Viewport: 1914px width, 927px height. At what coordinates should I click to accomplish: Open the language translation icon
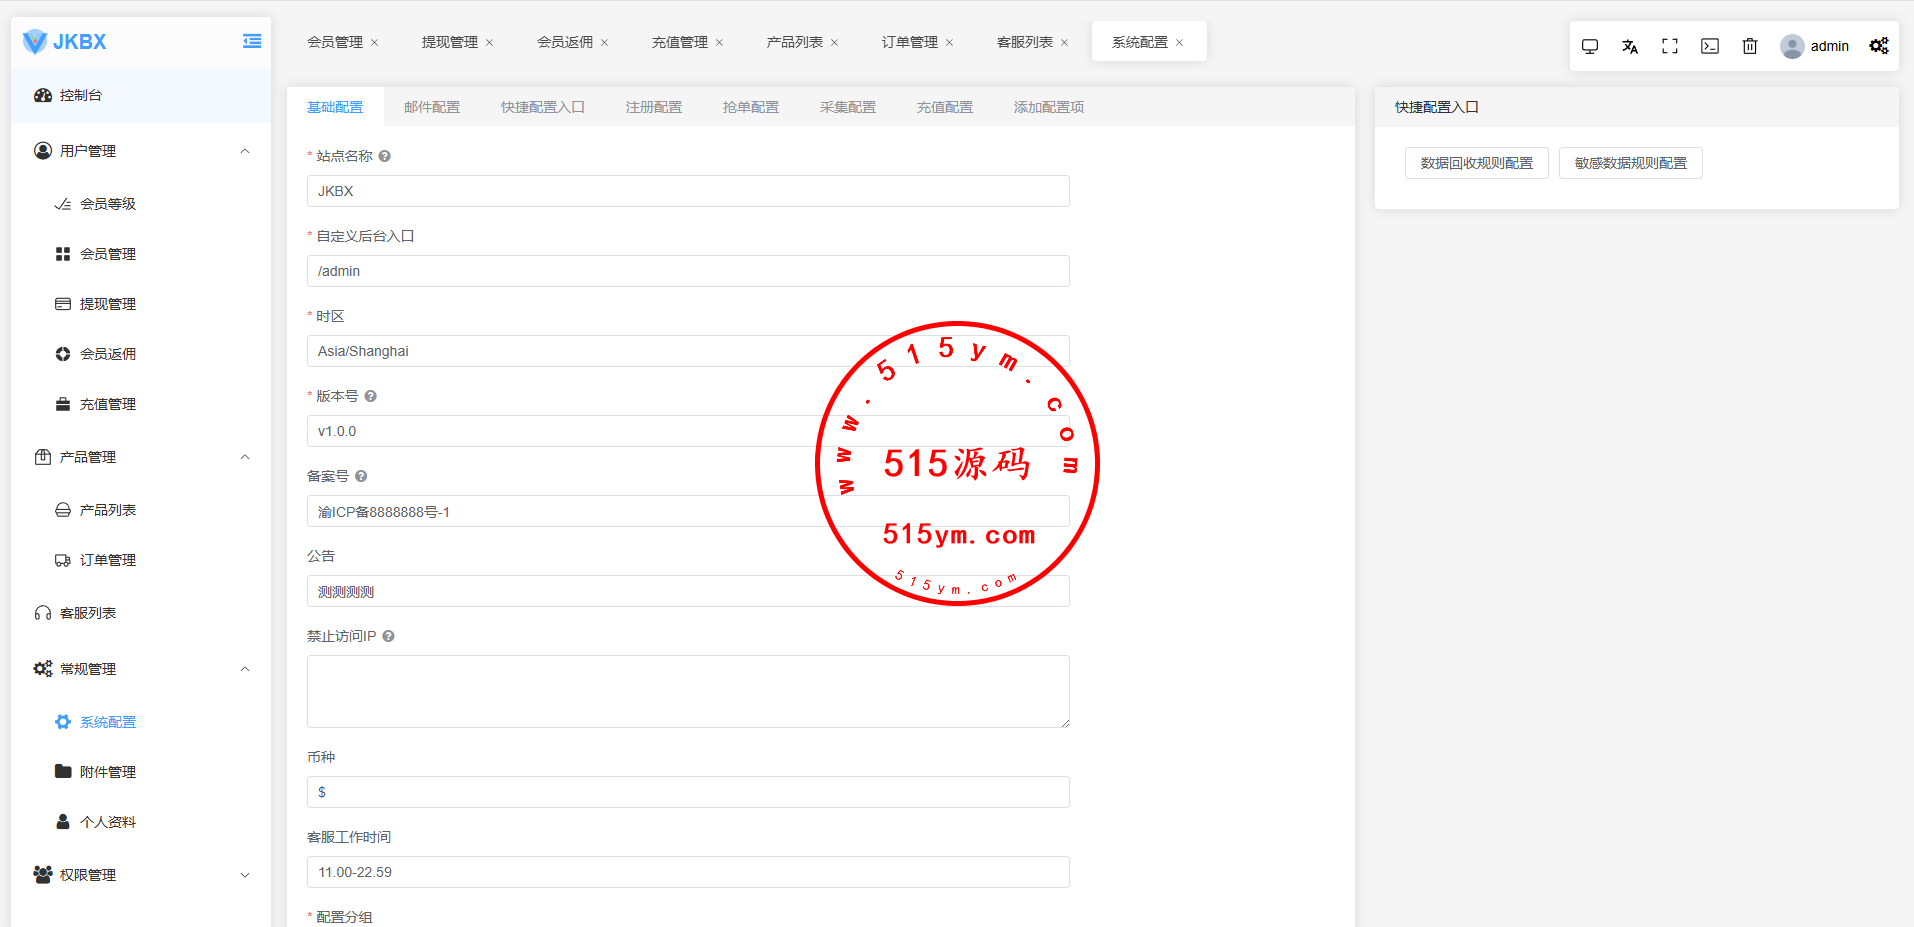(x=1630, y=46)
